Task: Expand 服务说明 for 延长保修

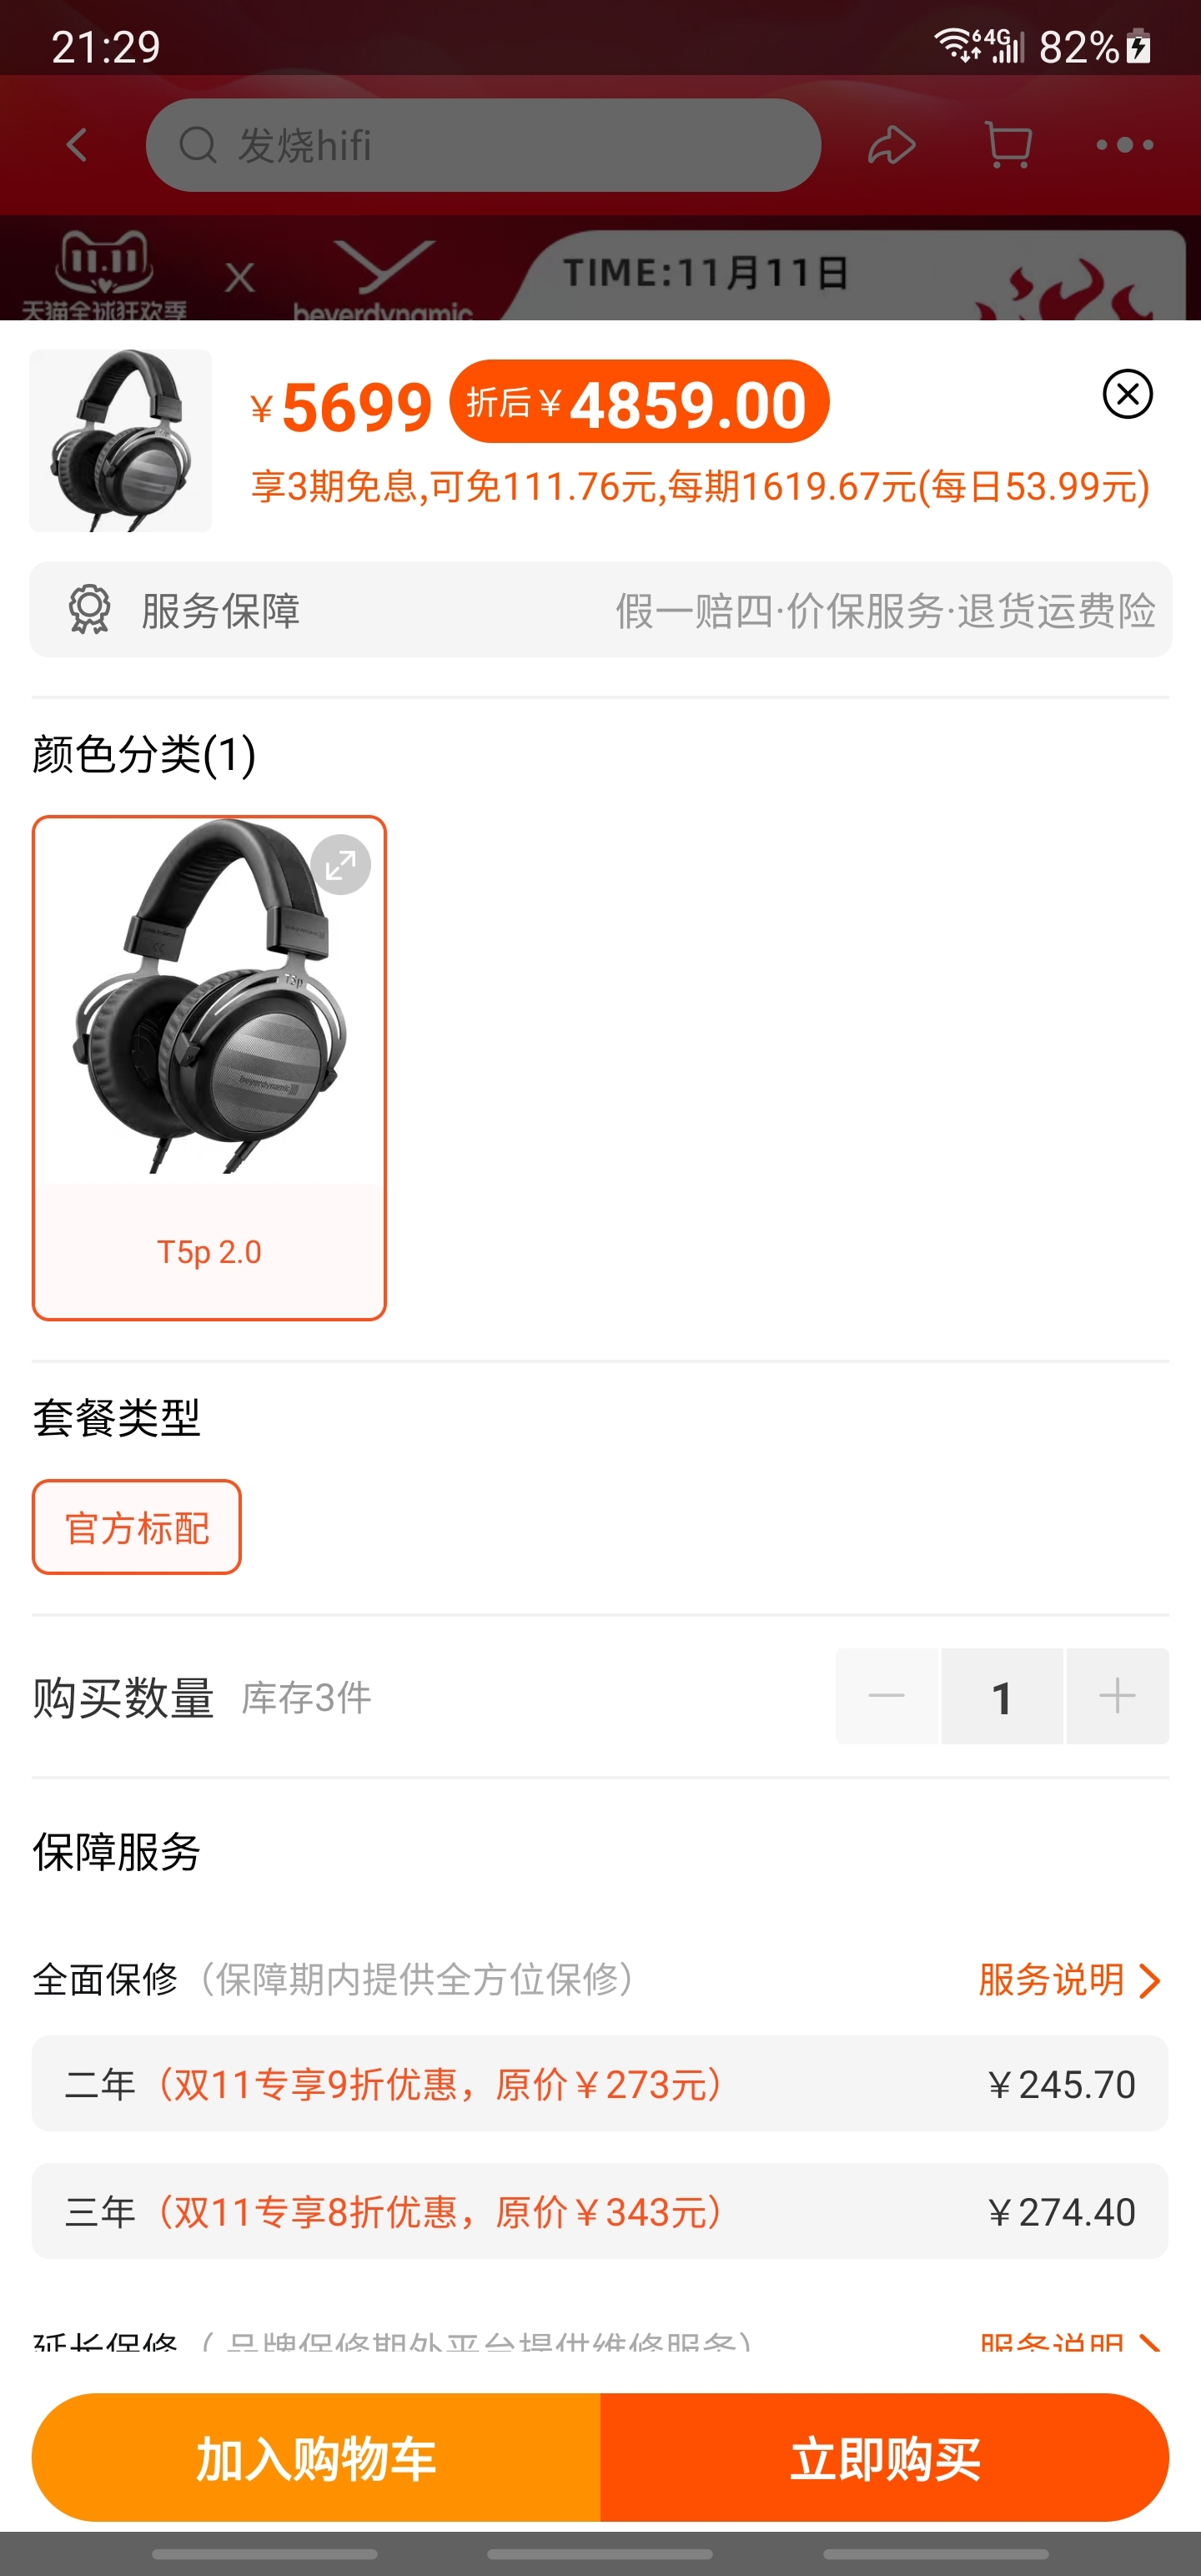Action: 1069,2340
